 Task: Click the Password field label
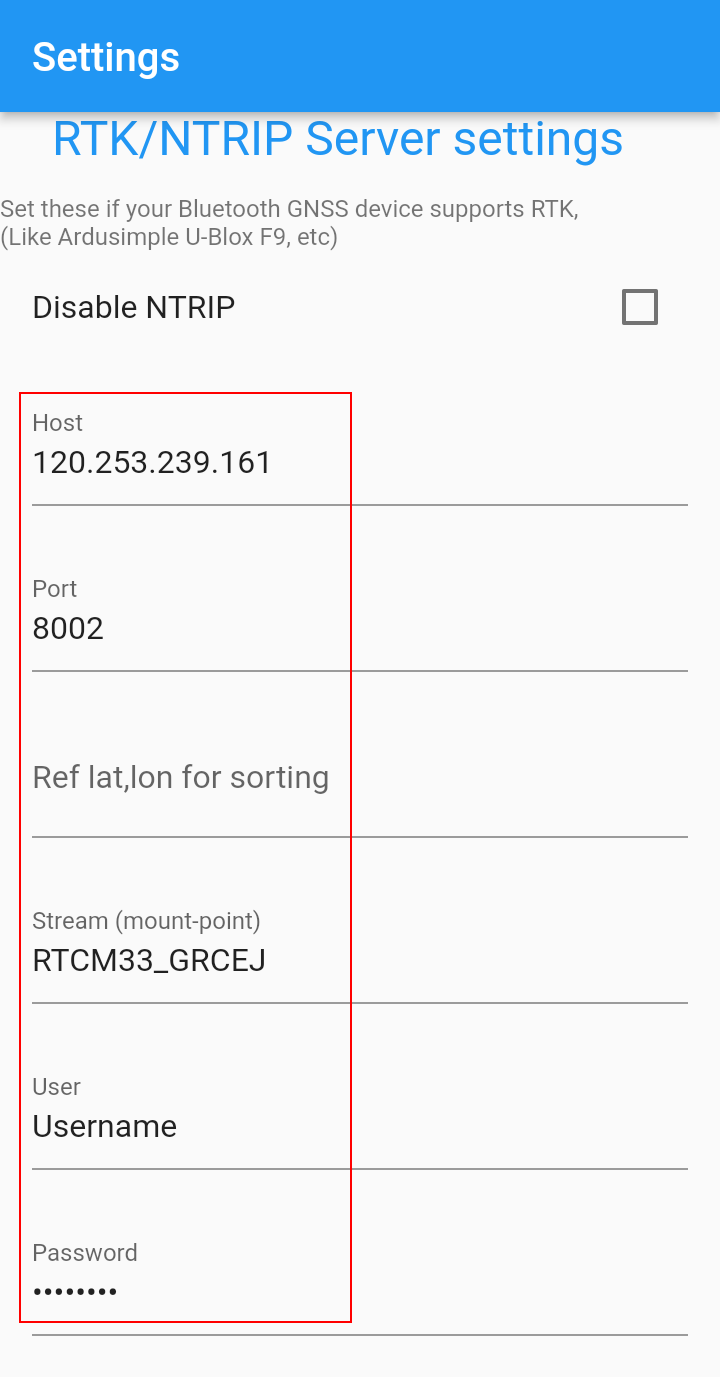(85, 1253)
